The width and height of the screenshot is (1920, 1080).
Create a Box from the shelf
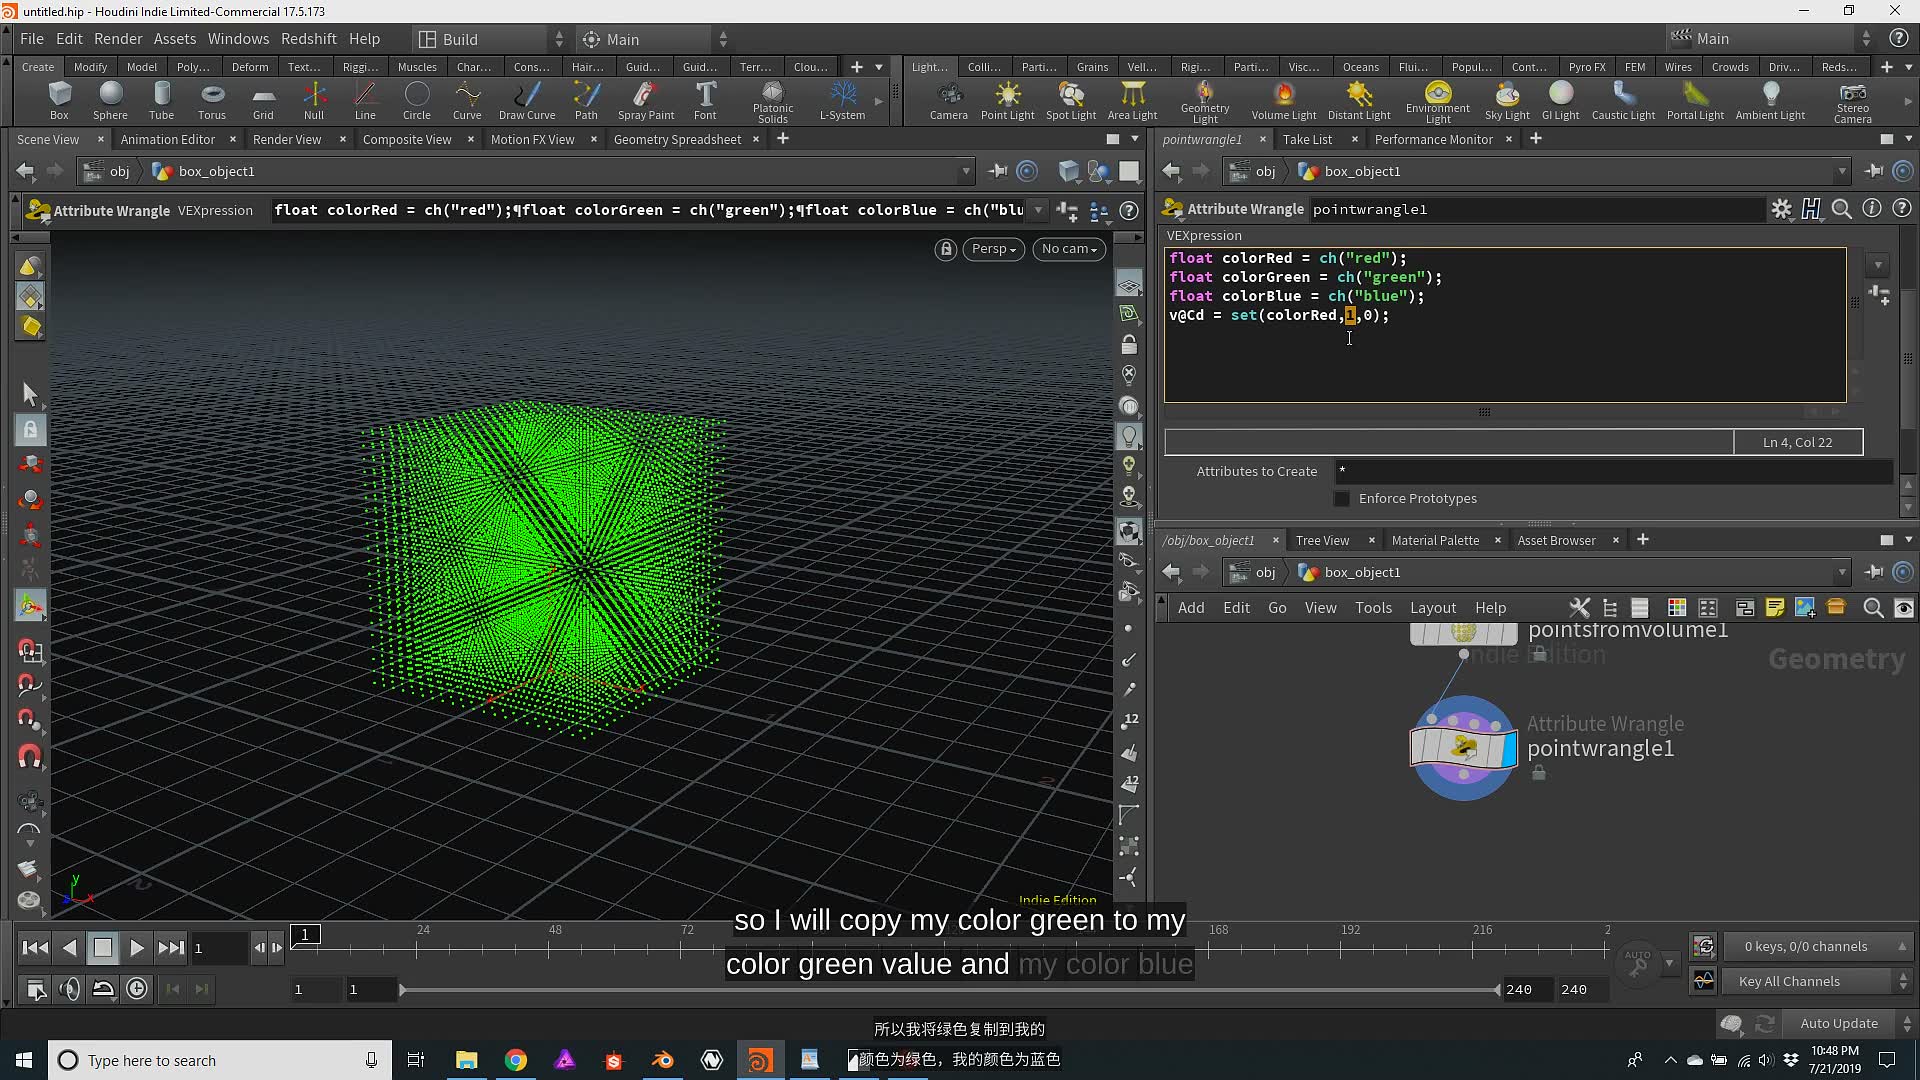59,100
